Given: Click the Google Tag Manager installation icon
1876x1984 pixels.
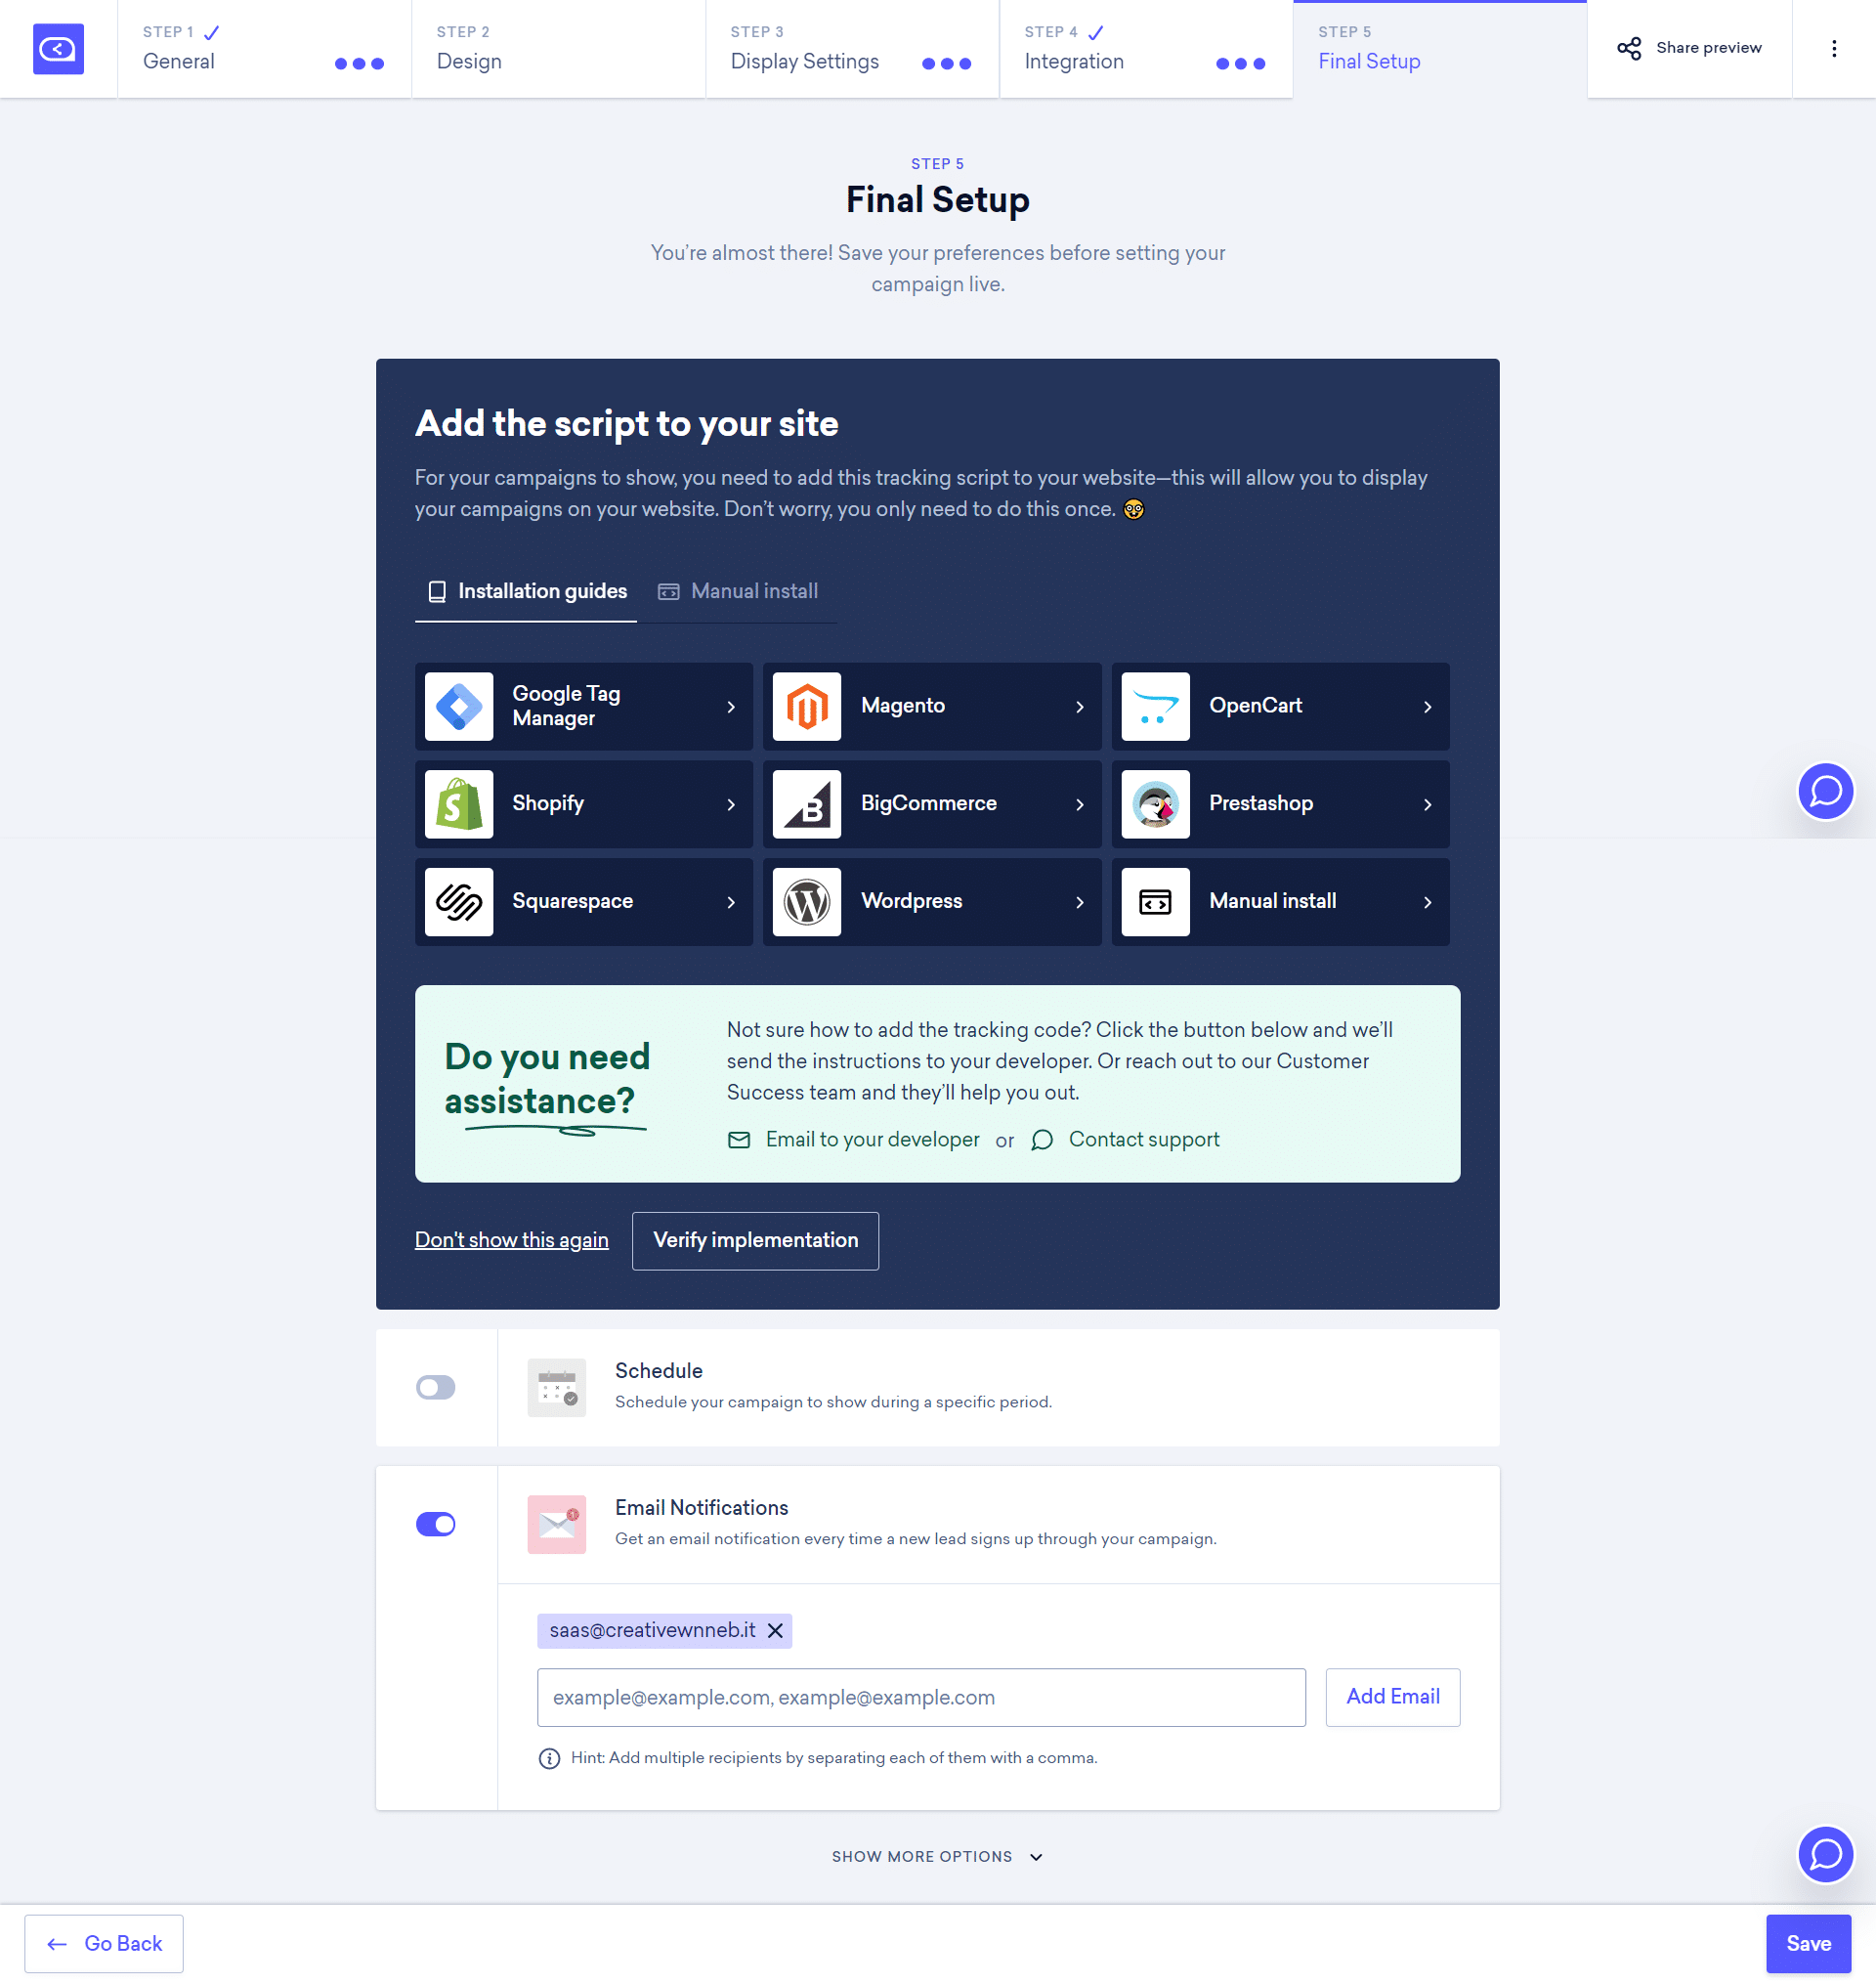Looking at the screenshot, I should click(x=462, y=706).
